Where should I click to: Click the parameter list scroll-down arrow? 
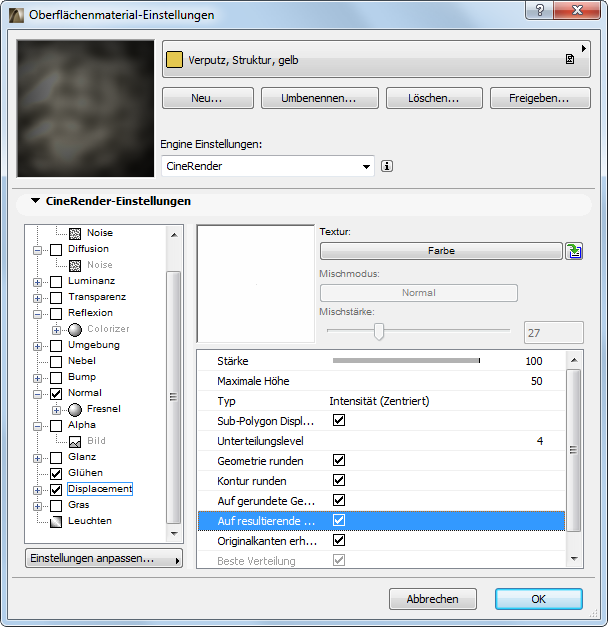[574, 559]
